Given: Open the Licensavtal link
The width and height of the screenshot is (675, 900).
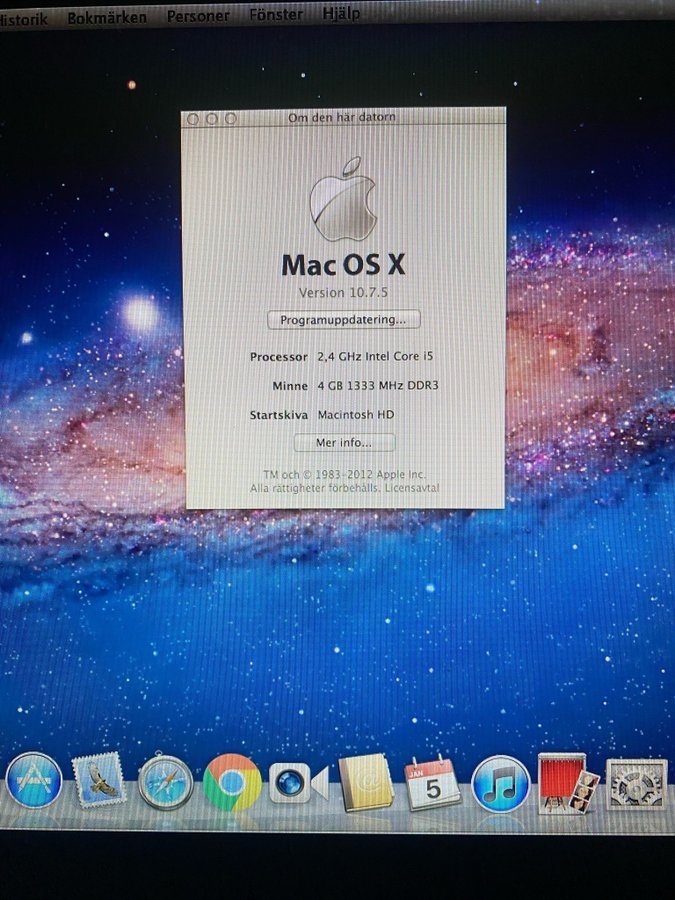Looking at the screenshot, I should point(415,488).
